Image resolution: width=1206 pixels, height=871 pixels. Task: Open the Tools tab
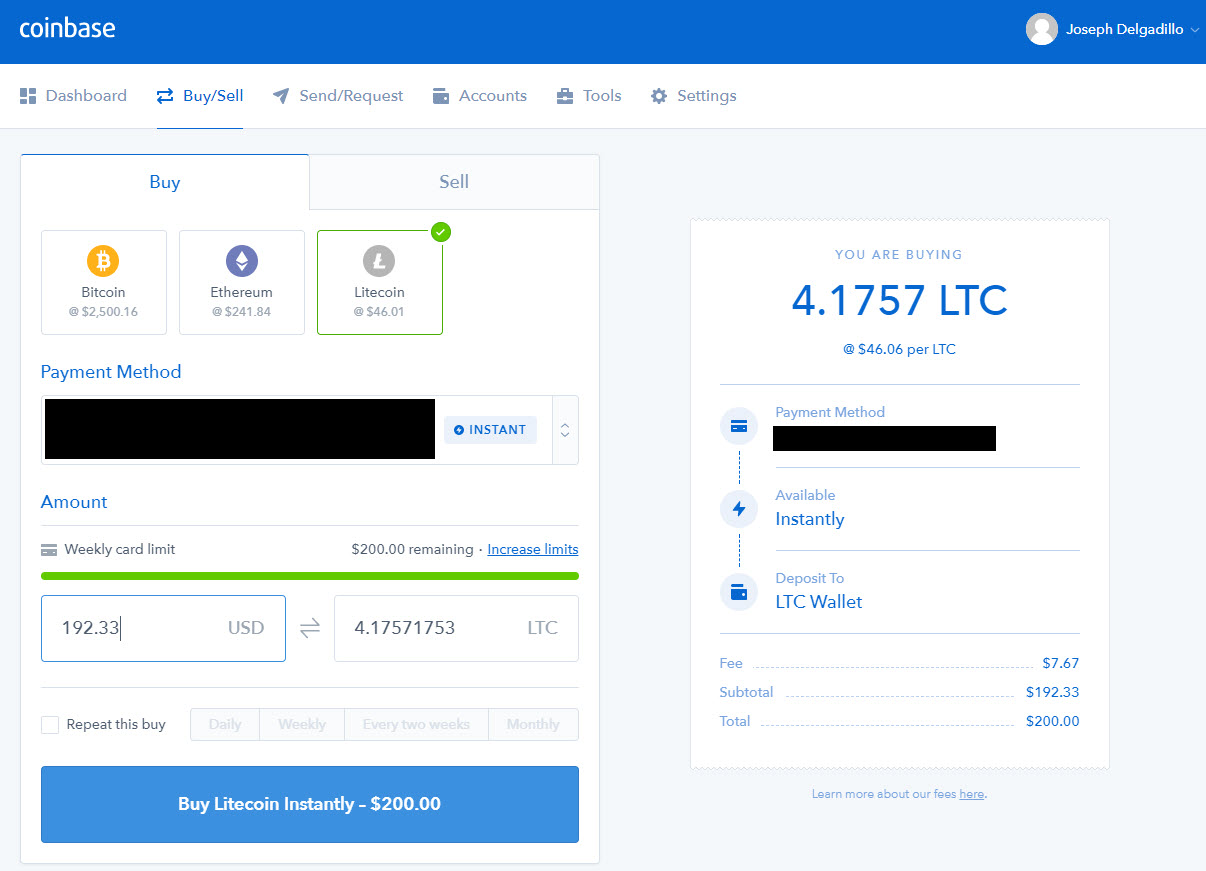coord(589,96)
